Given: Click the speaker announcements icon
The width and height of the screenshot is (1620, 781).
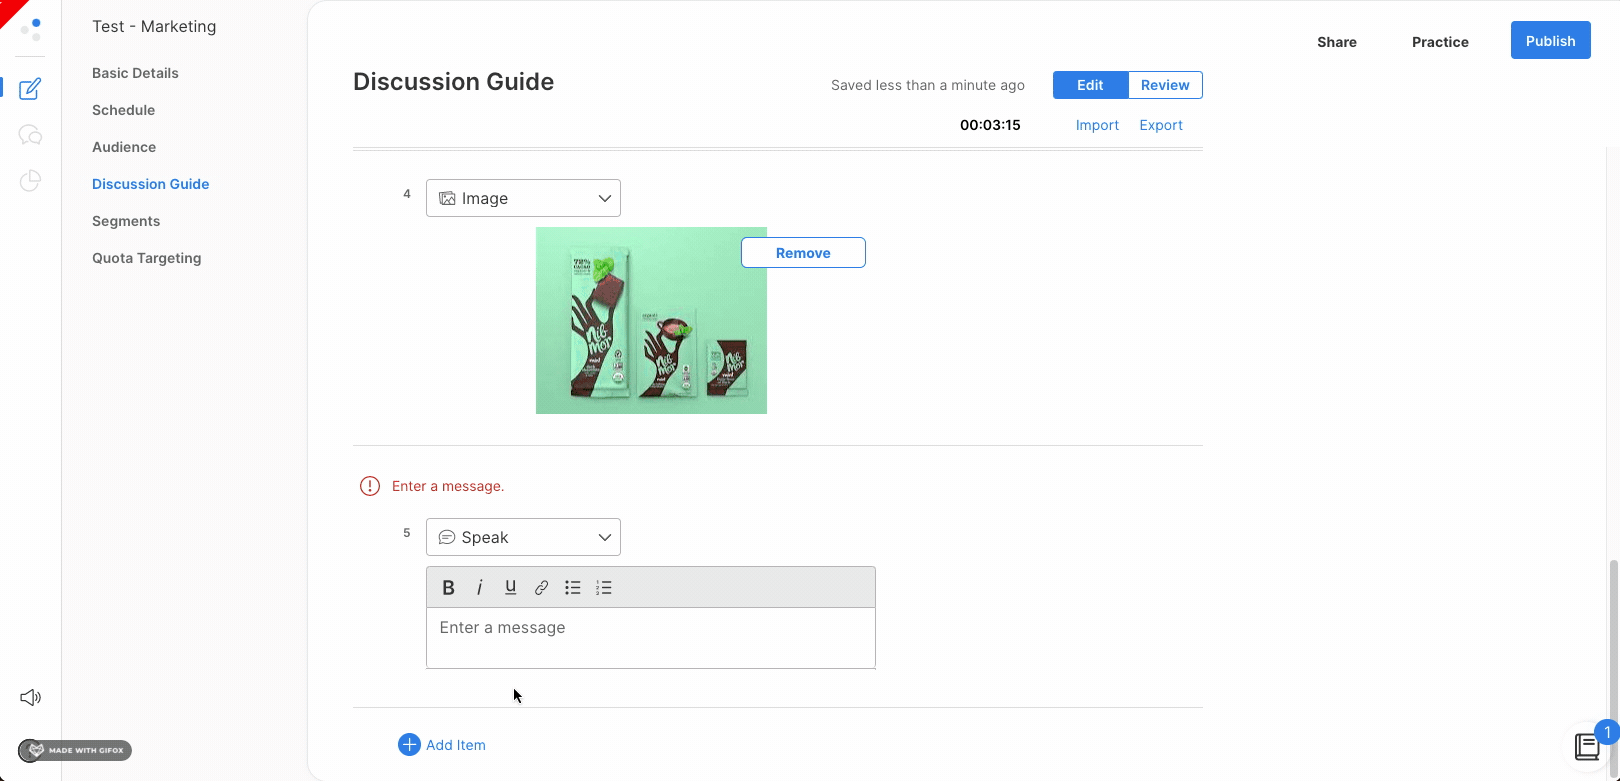Looking at the screenshot, I should [x=30, y=697].
